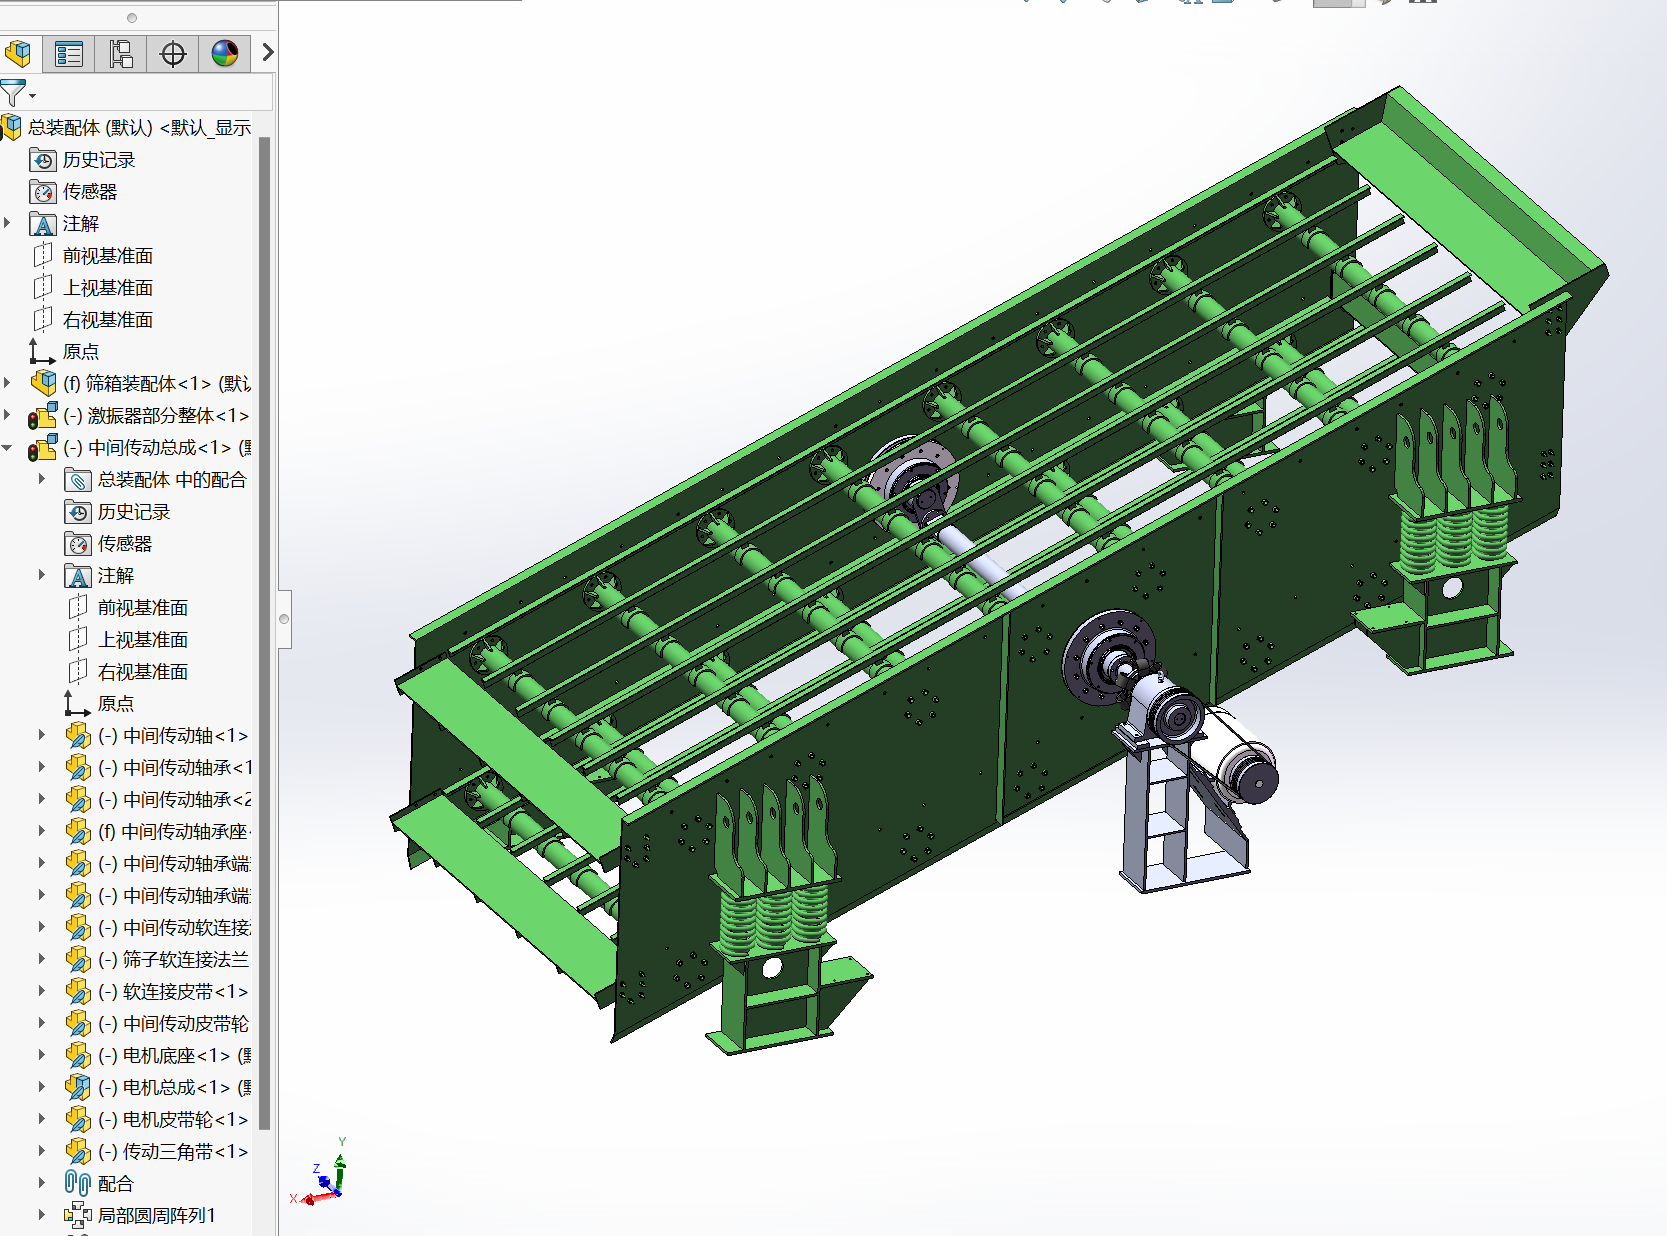The height and width of the screenshot is (1236, 1667).
Task: Expand the 筛箱装配体<1> subassembly
Action: point(8,383)
